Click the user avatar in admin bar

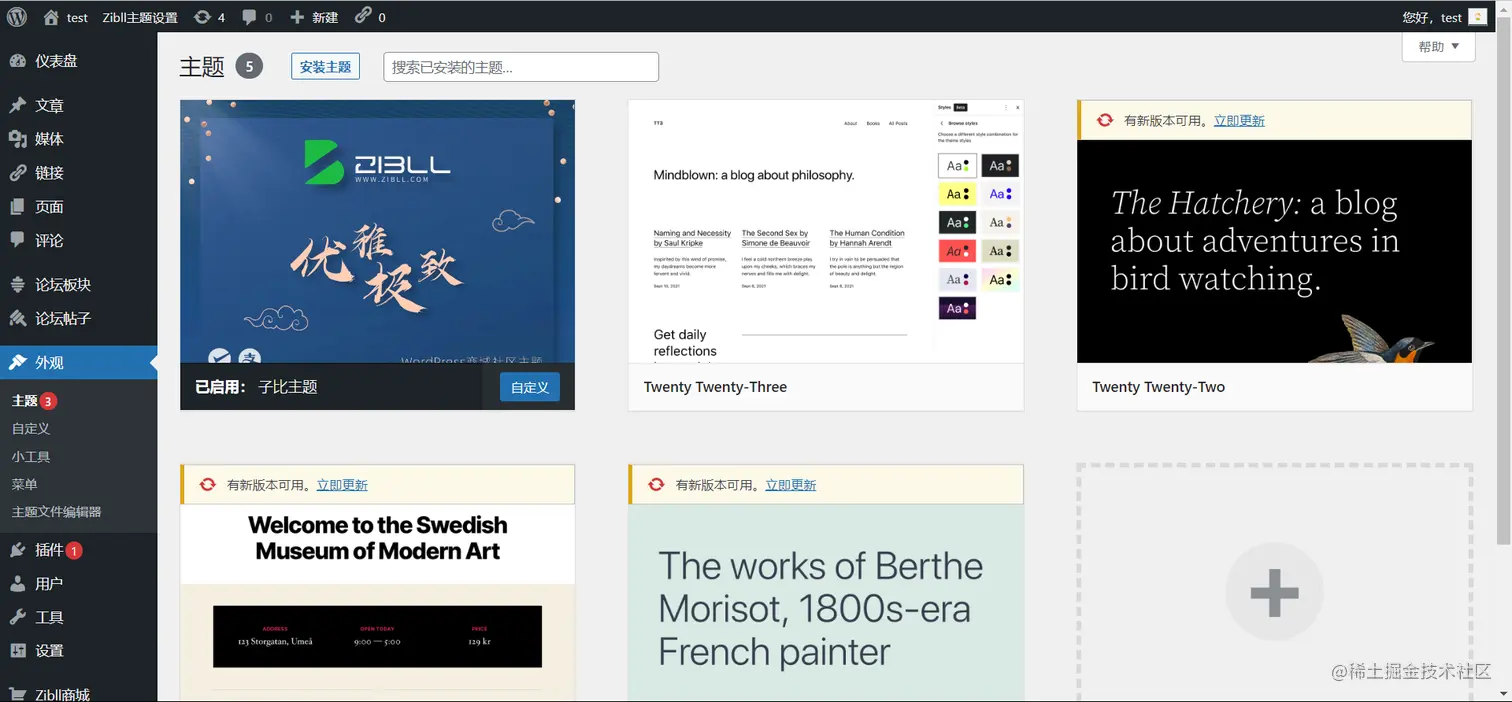pos(1478,17)
